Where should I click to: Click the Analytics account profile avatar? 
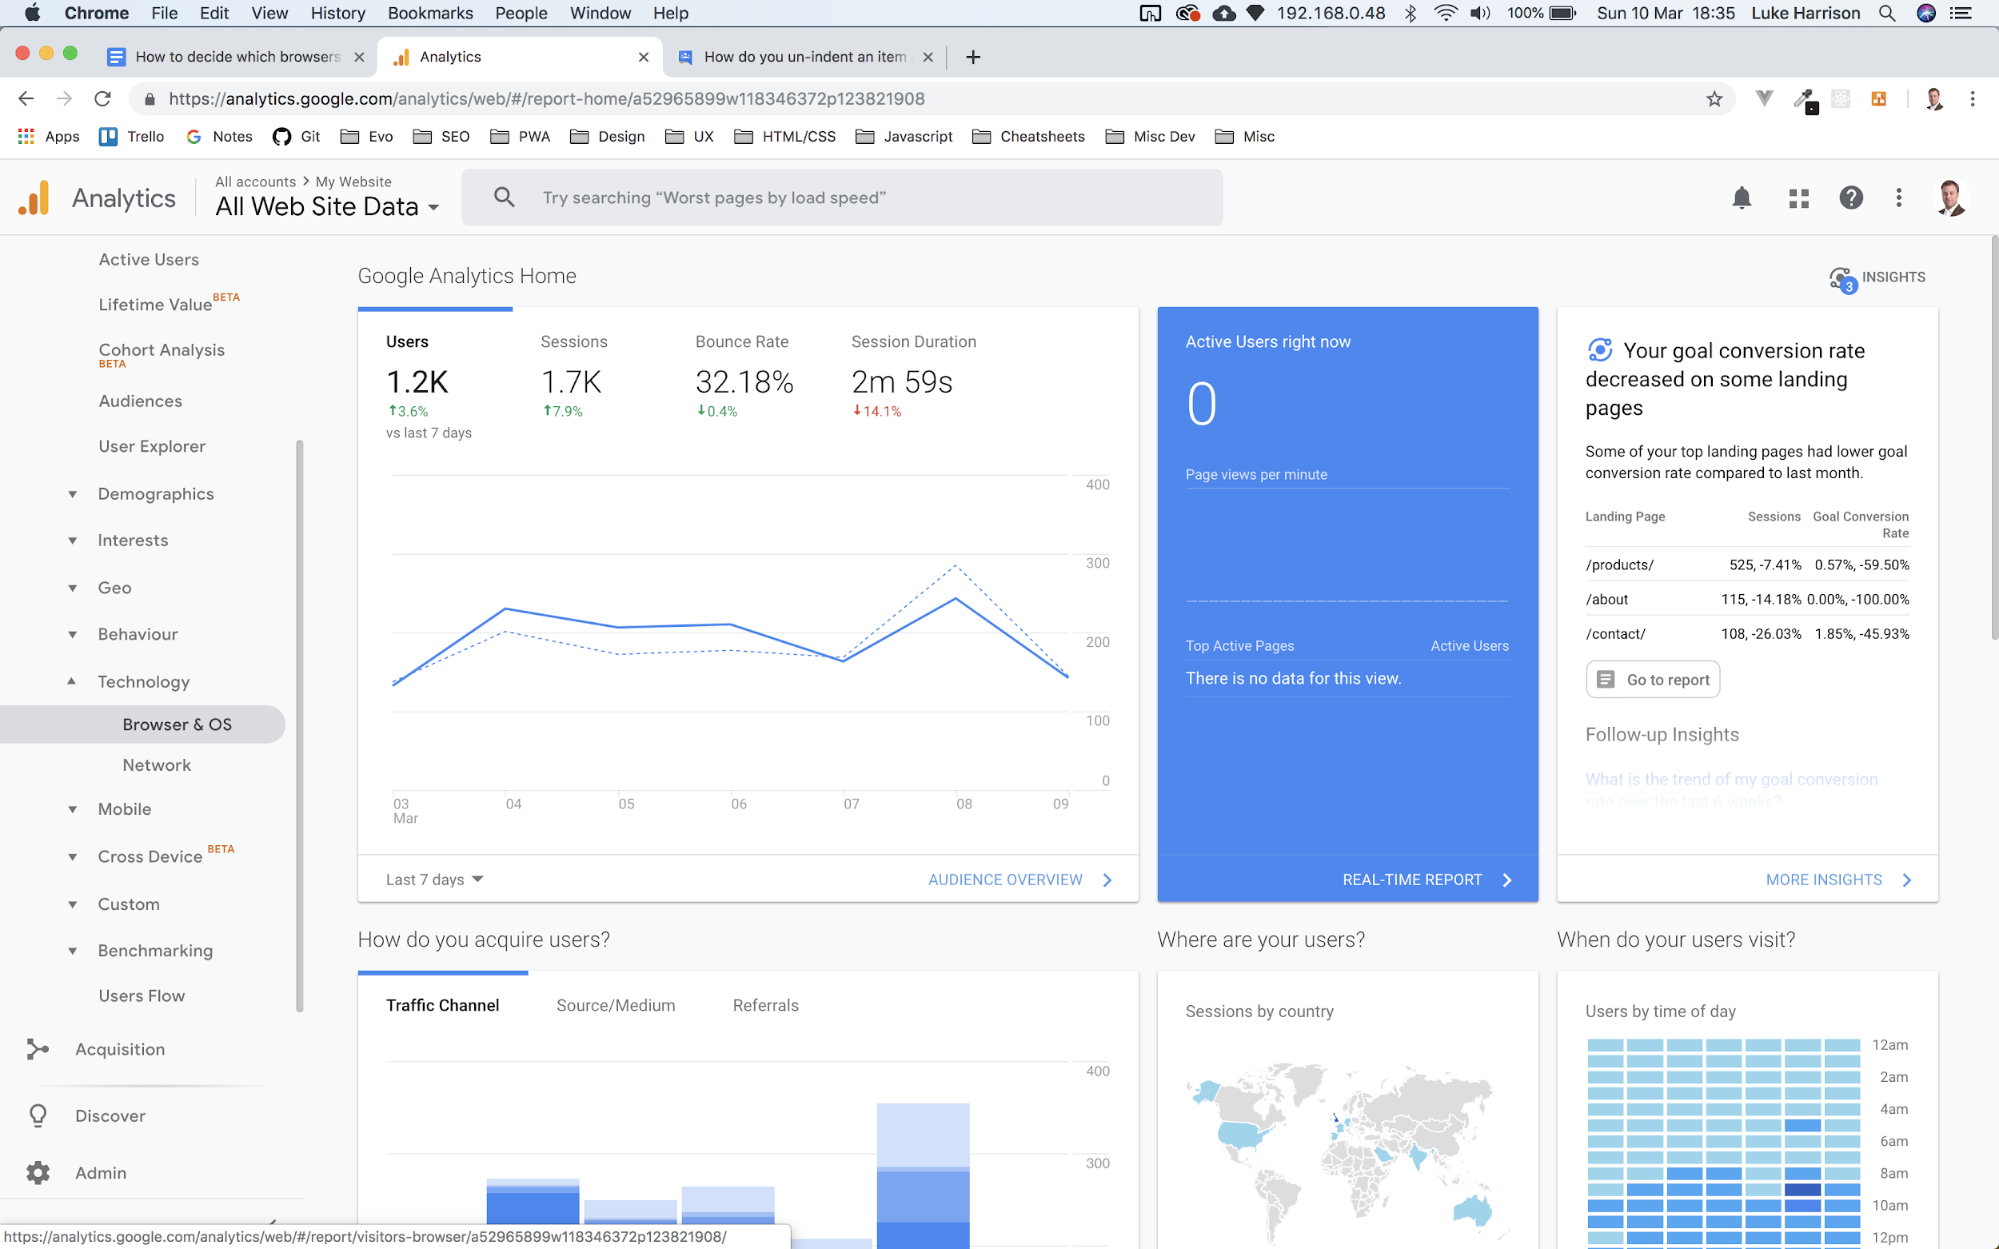point(1951,198)
